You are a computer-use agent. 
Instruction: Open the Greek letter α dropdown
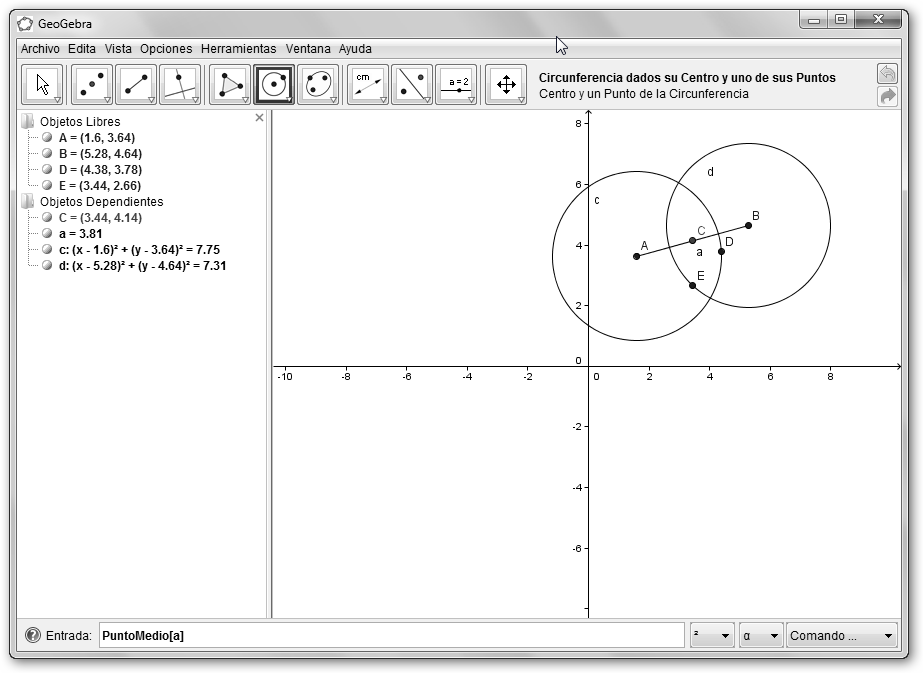click(759, 636)
